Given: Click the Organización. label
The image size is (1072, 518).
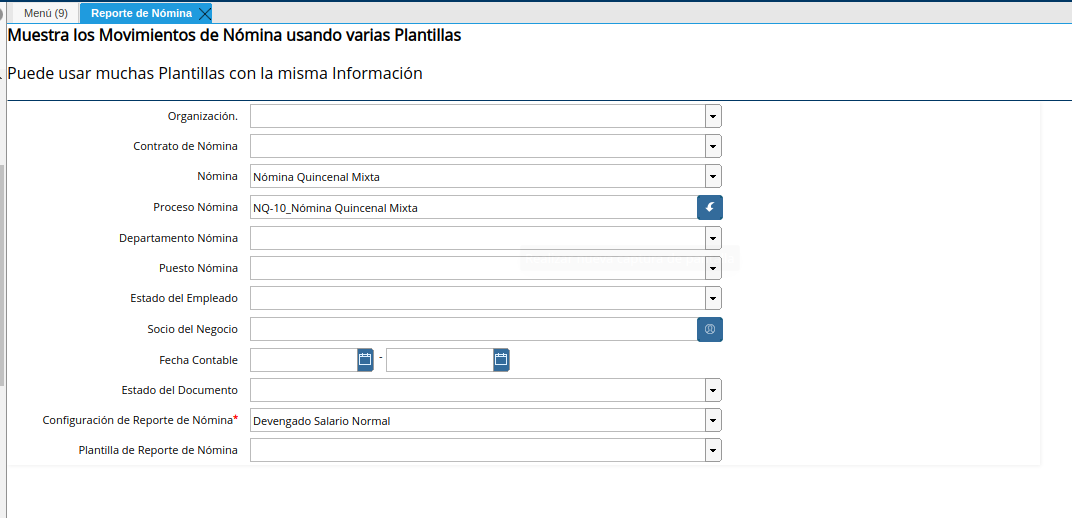Looking at the screenshot, I should pyautogui.click(x=203, y=116).
